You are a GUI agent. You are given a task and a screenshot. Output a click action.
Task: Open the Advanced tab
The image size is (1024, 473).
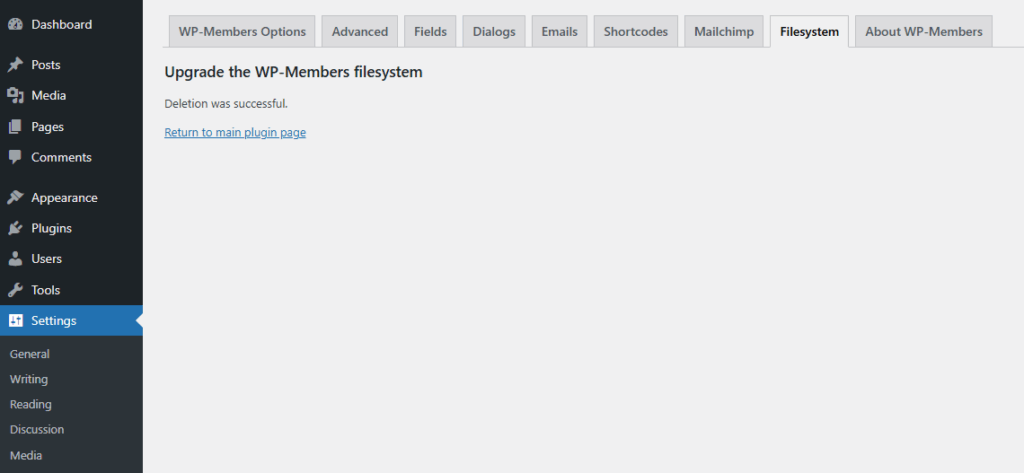point(360,32)
